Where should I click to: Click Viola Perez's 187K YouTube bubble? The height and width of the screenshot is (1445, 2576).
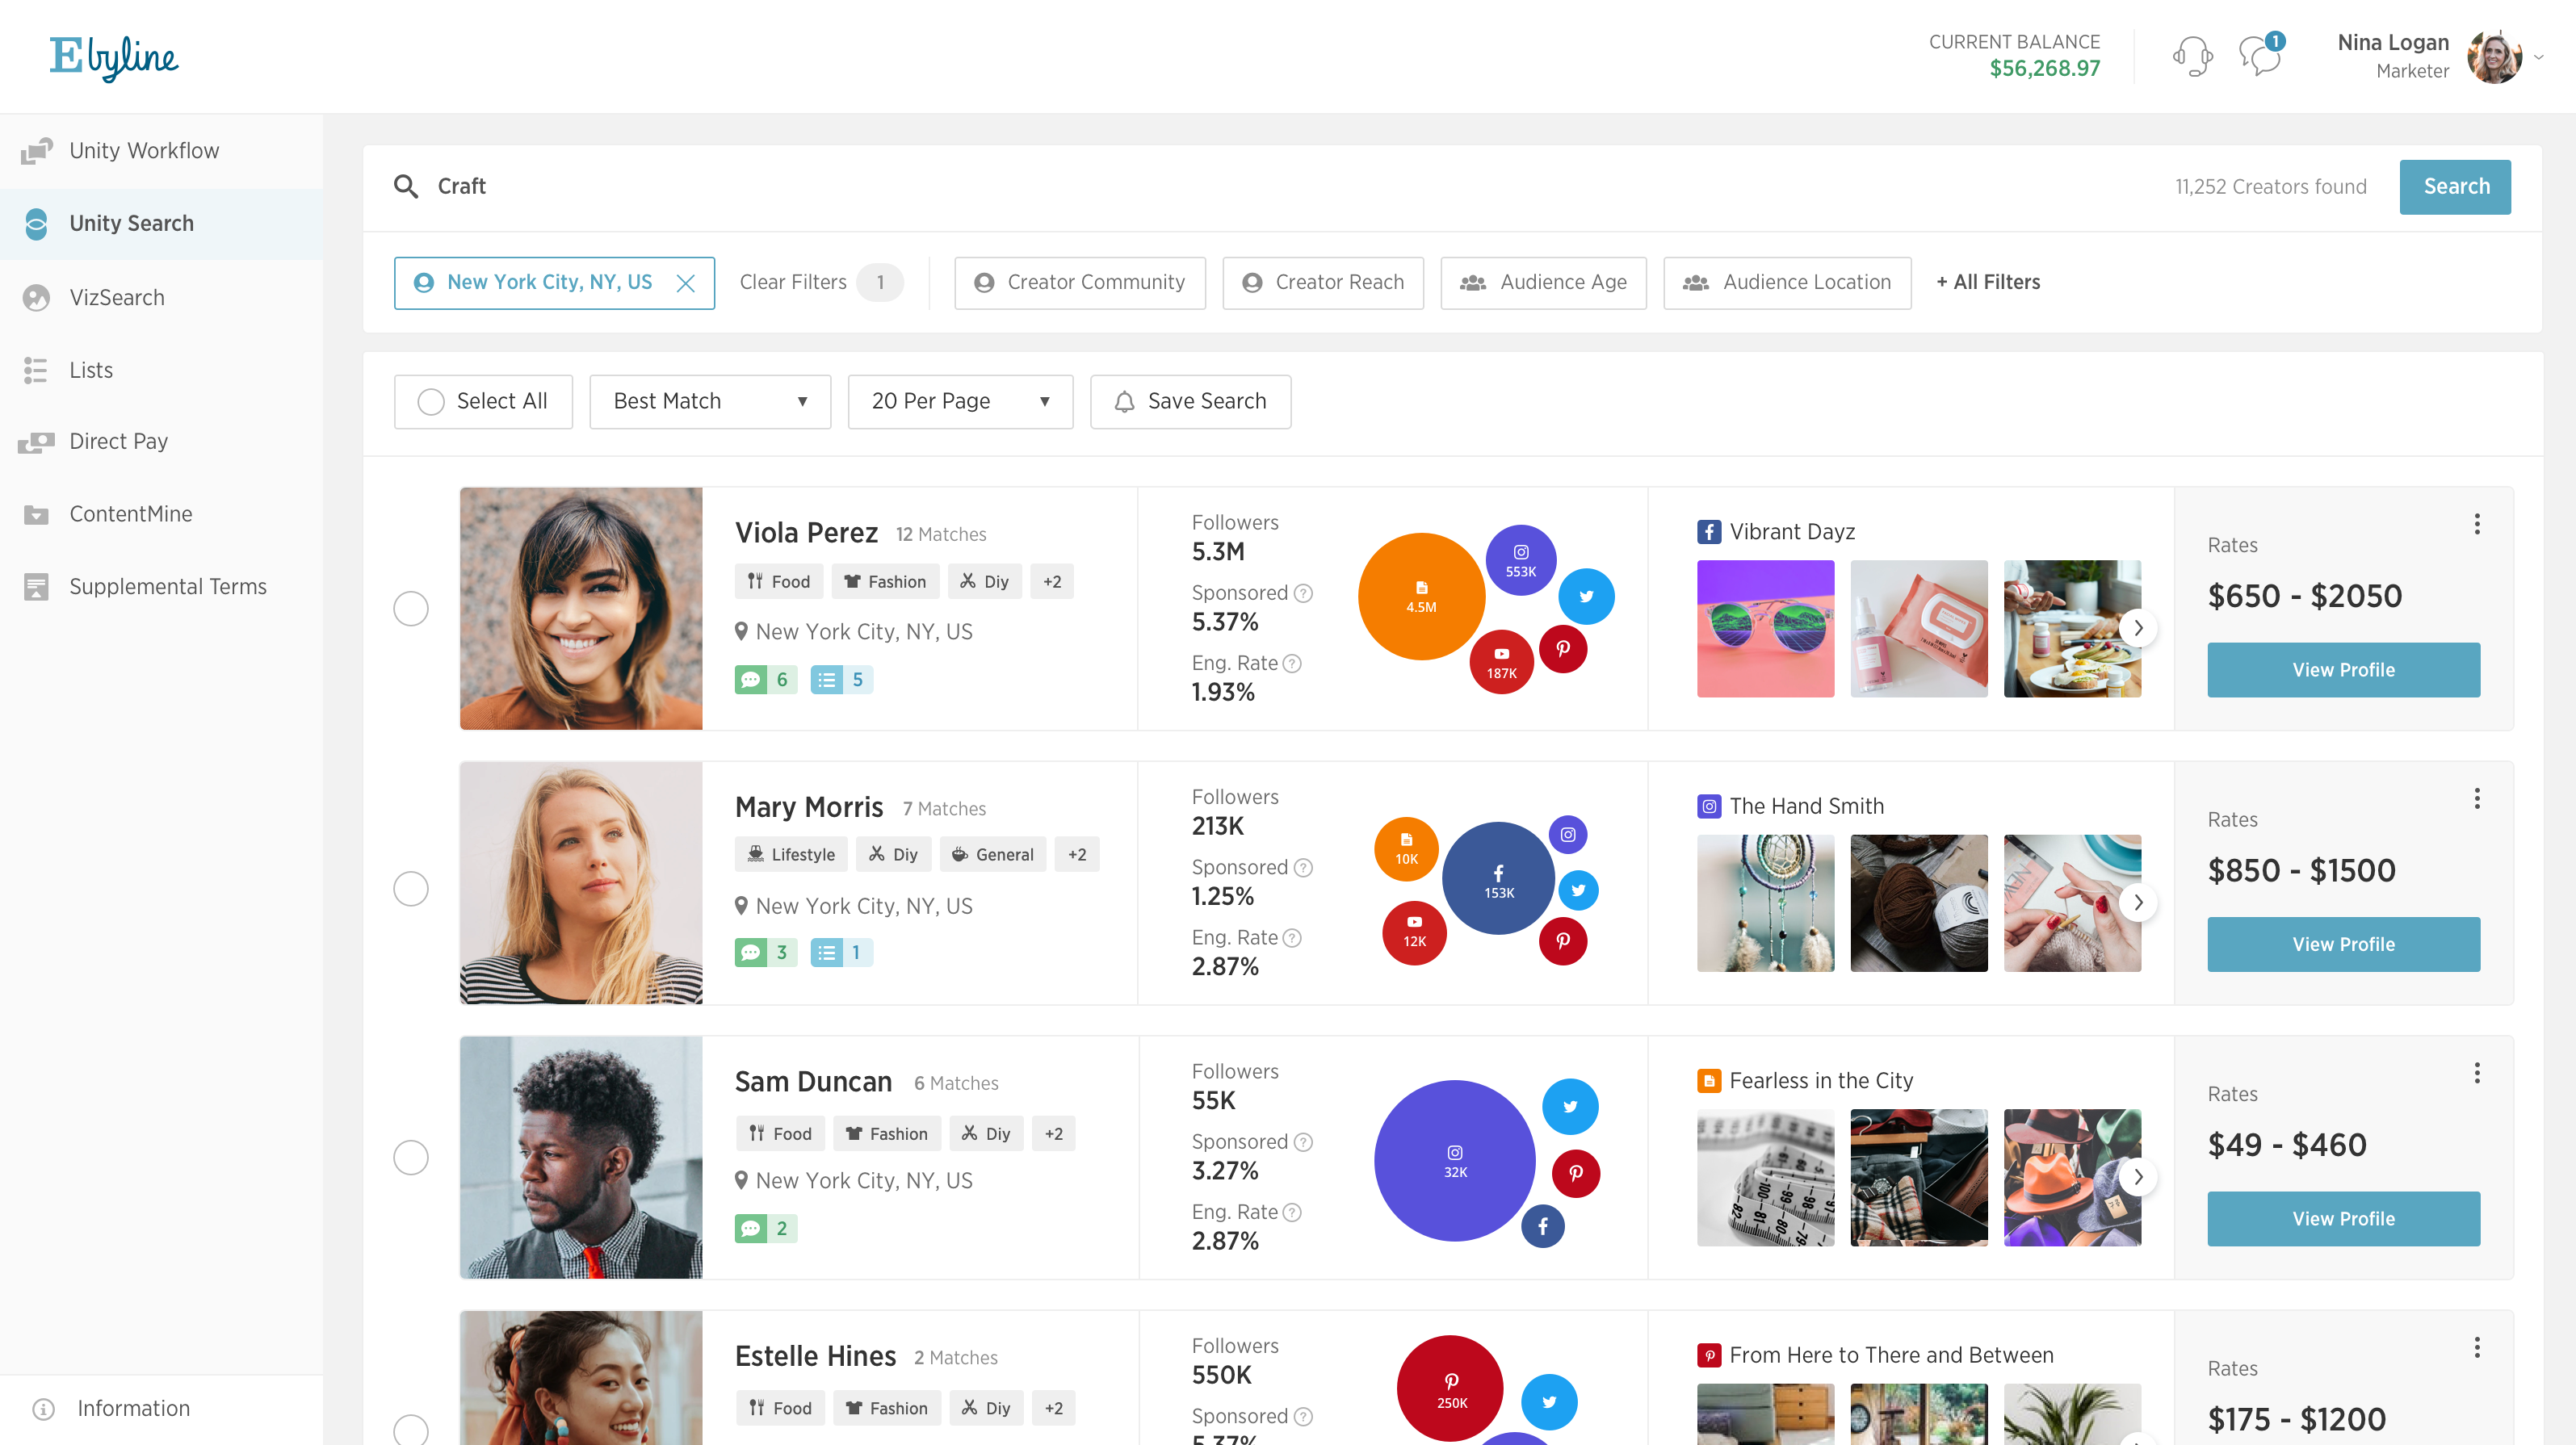click(1501, 662)
